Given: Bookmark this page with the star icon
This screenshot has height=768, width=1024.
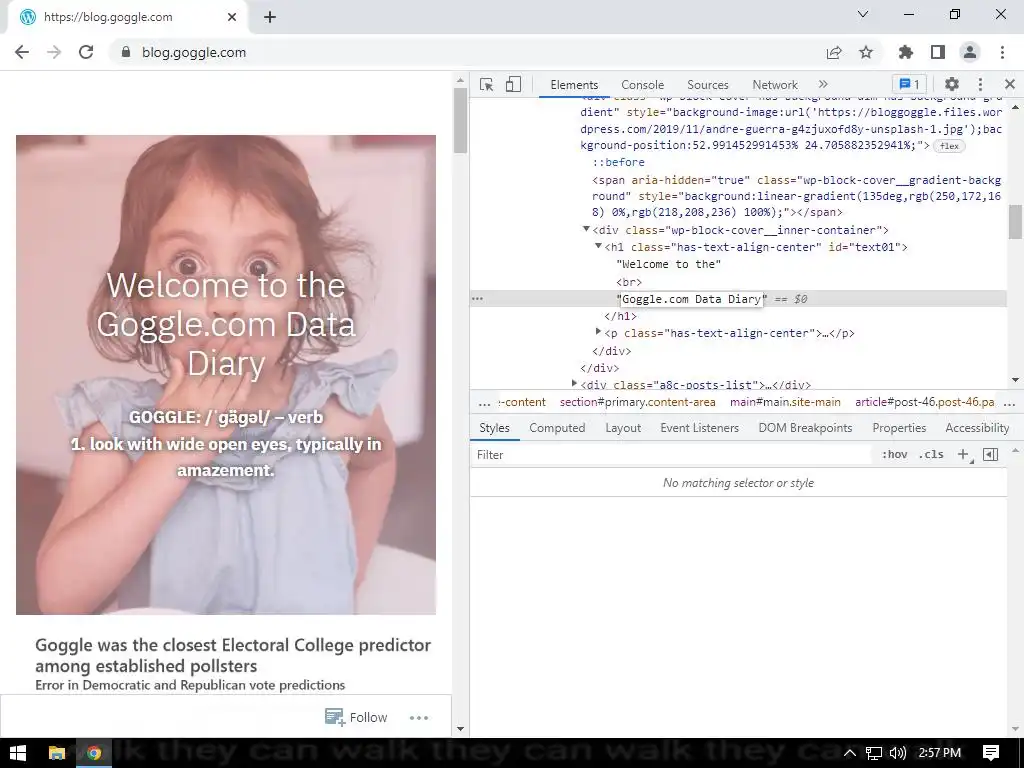Looking at the screenshot, I should 866,52.
